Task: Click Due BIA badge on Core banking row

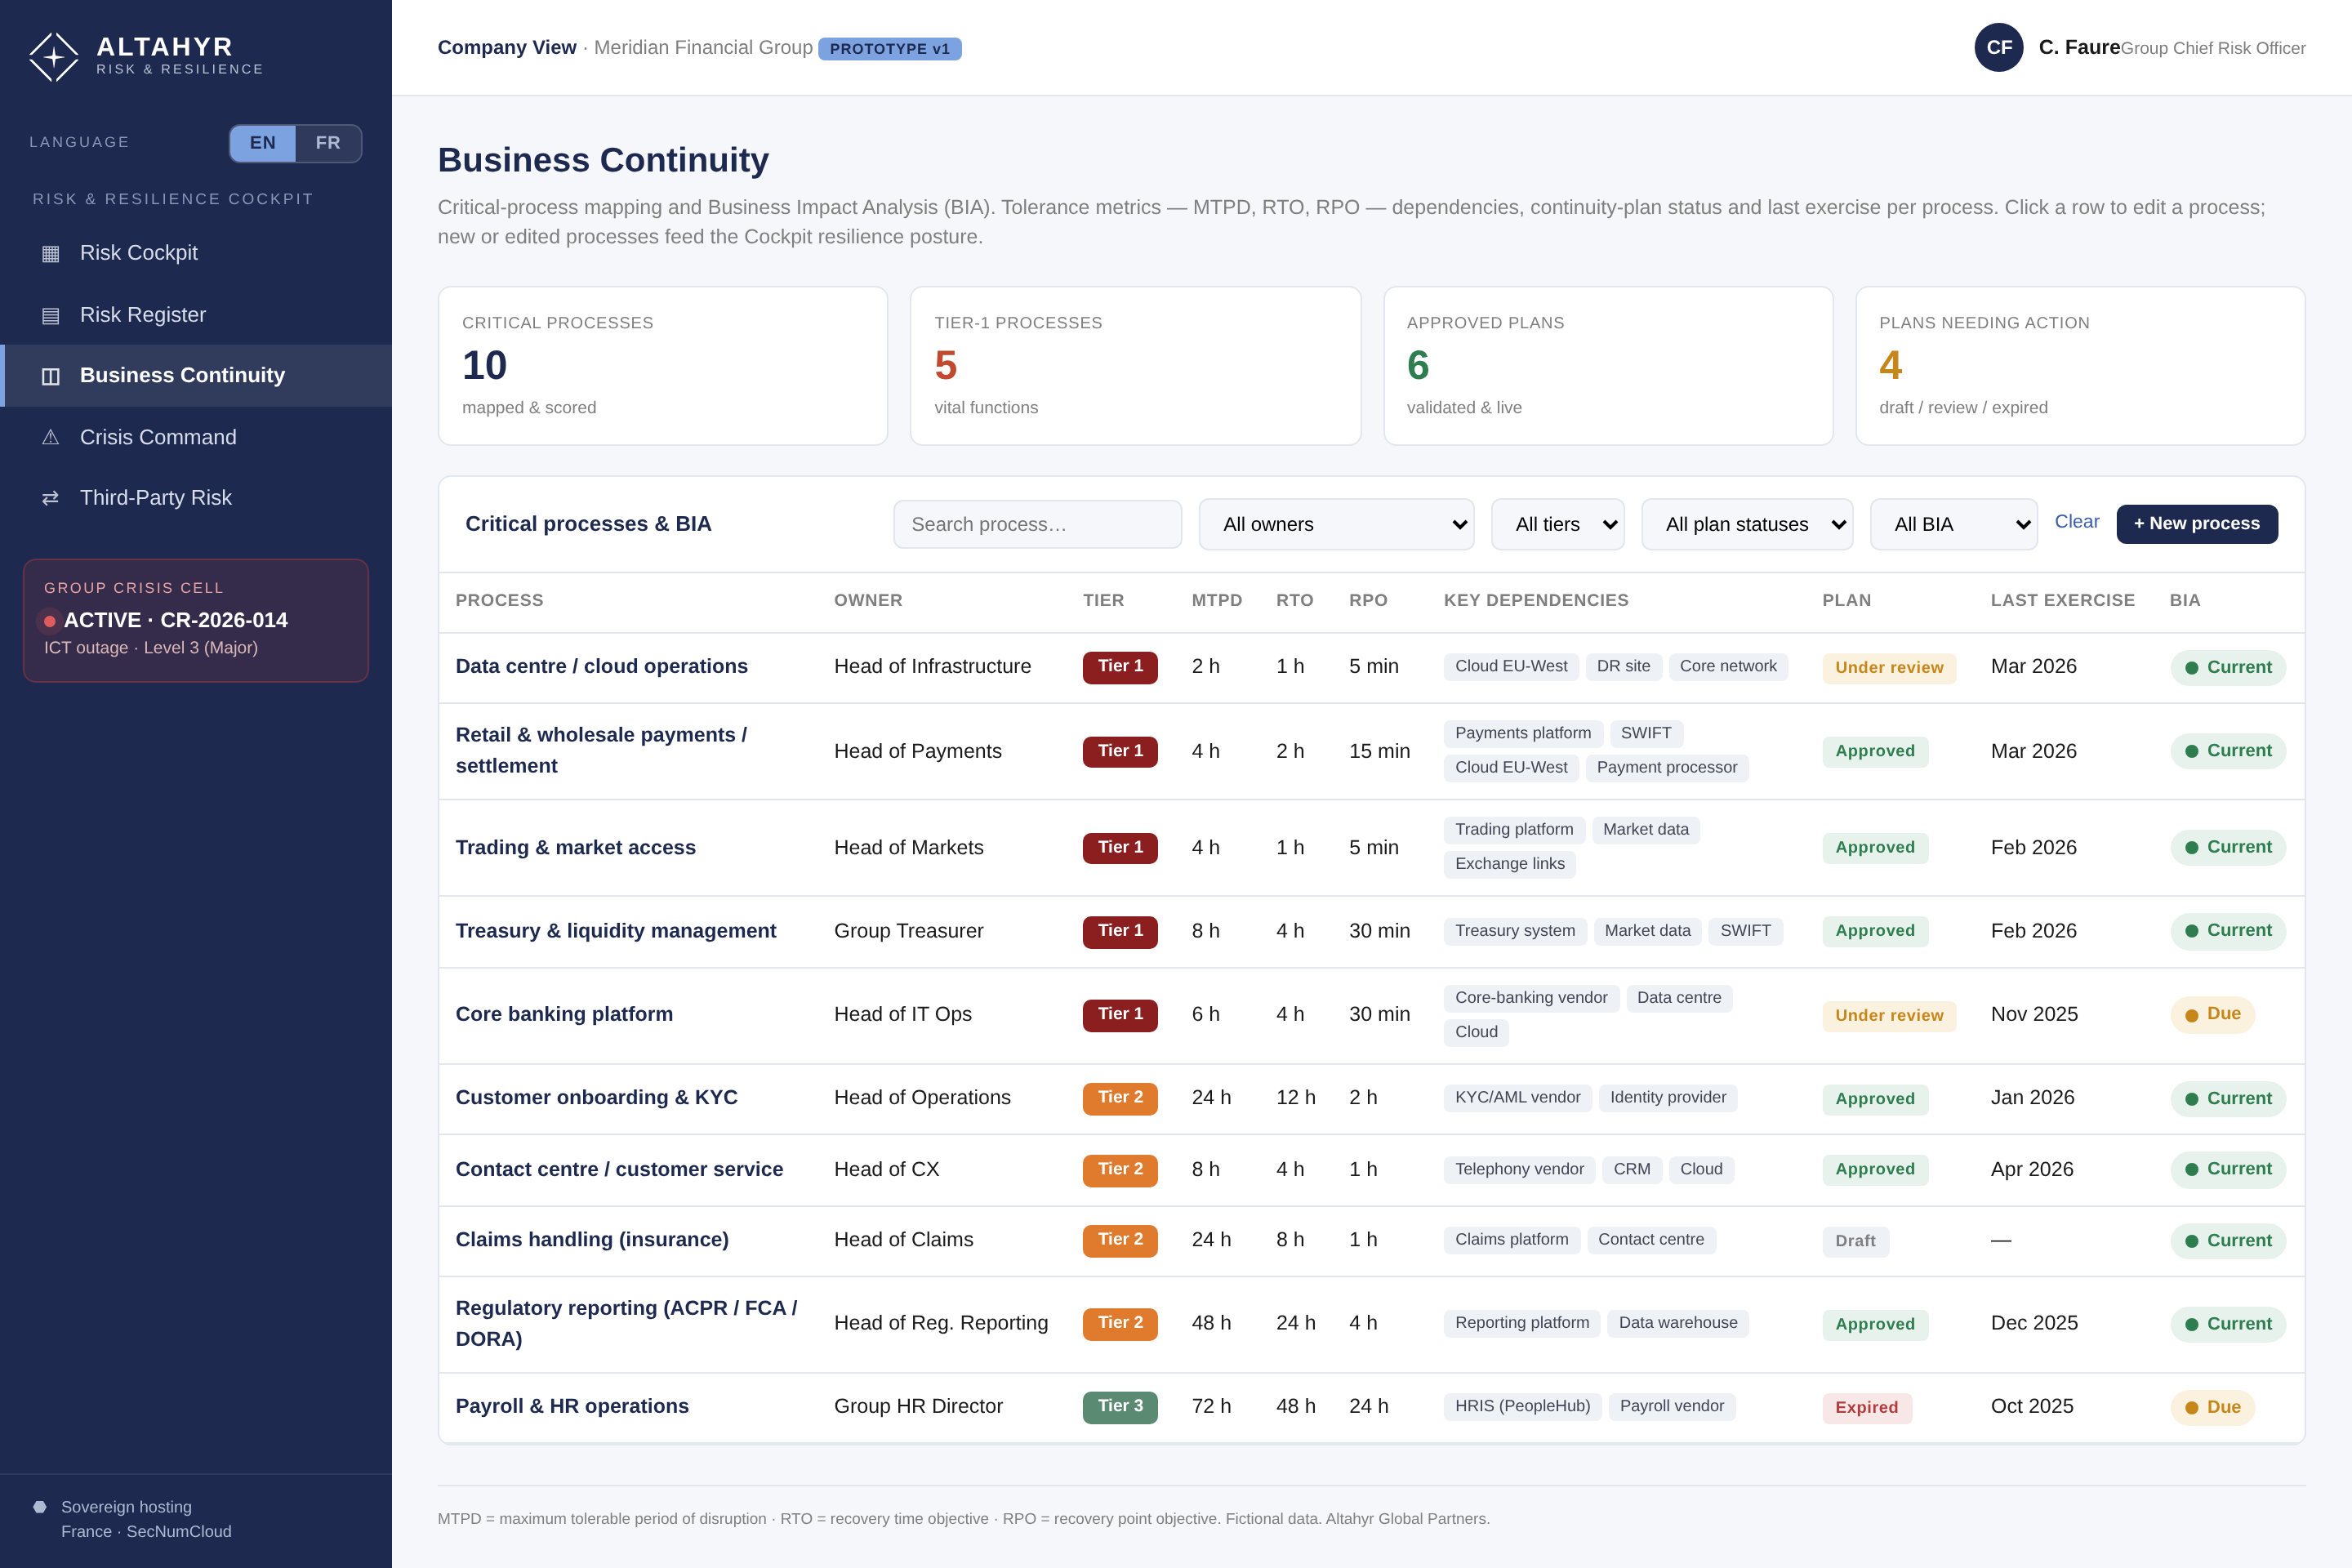Action: tap(2212, 1014)
